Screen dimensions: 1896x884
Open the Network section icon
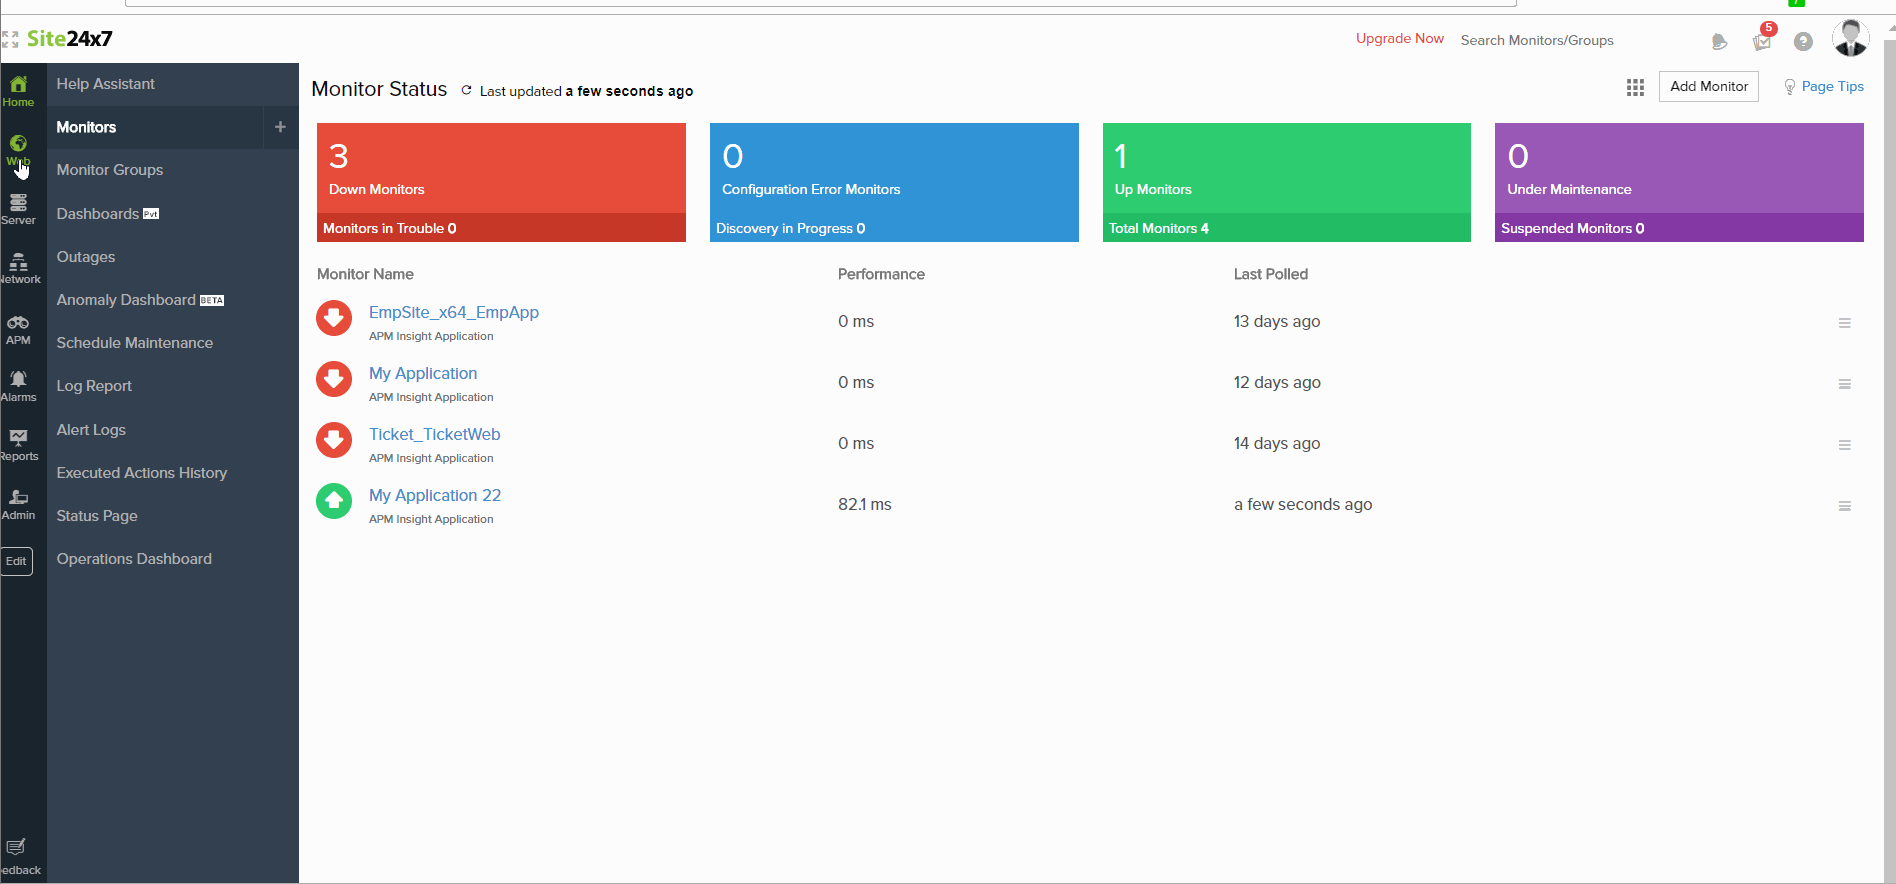pos(18,267)
